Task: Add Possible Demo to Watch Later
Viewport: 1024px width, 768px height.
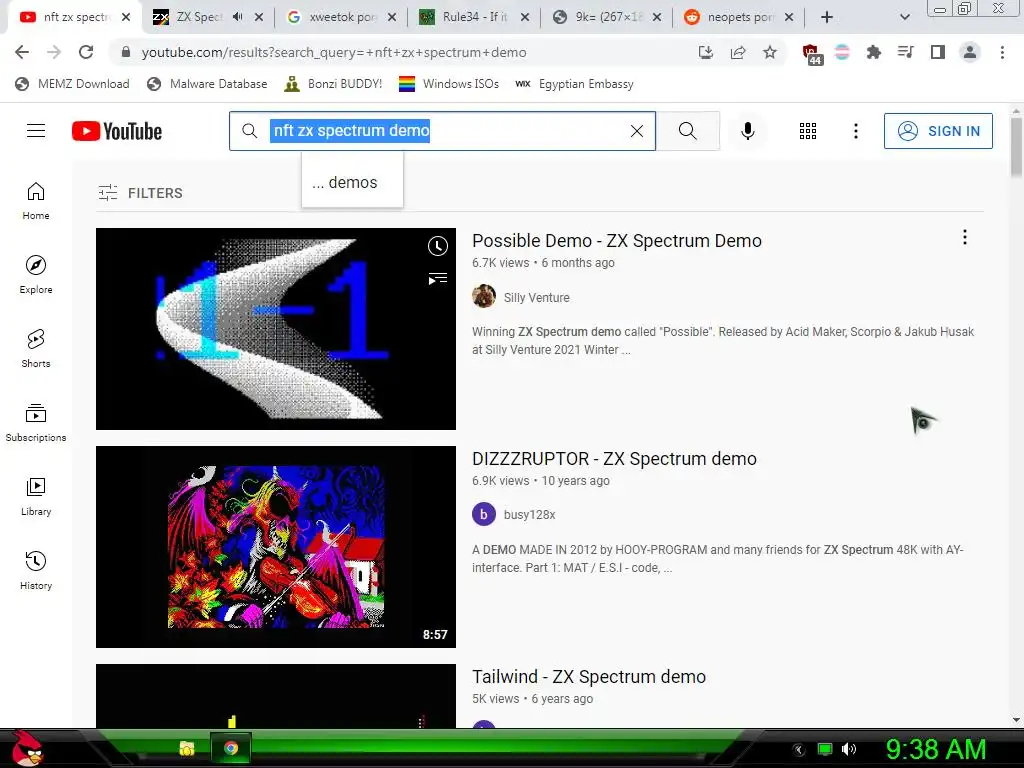Action: (x=438, y=246)
